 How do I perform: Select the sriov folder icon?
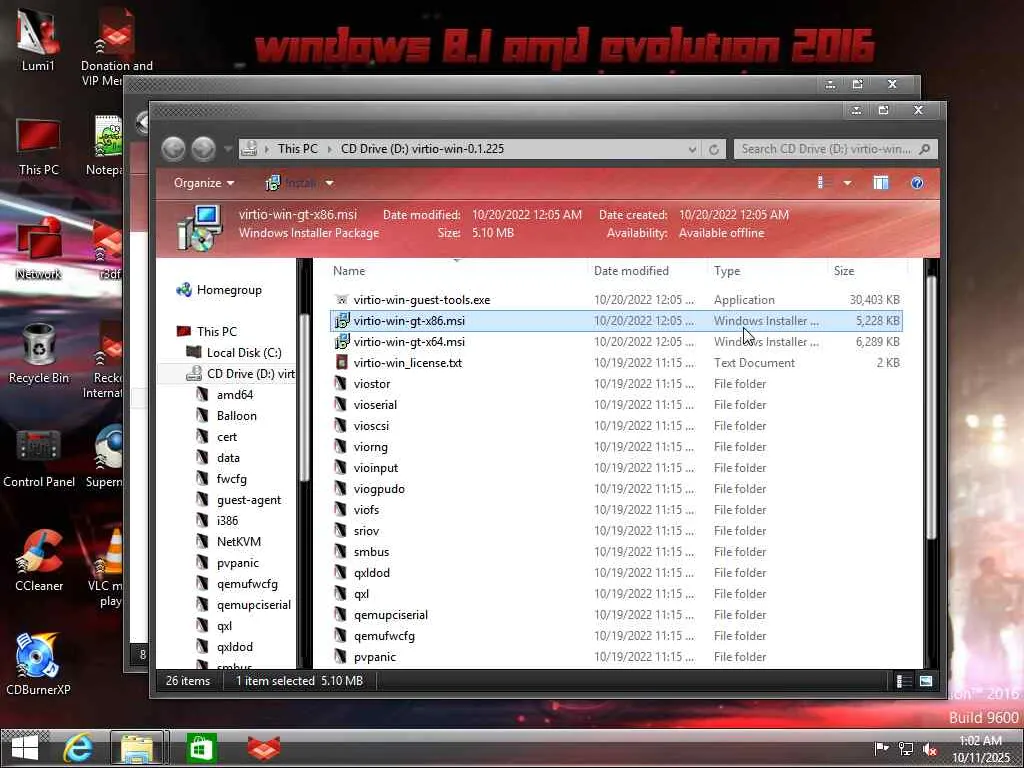(x=341, y=531)
